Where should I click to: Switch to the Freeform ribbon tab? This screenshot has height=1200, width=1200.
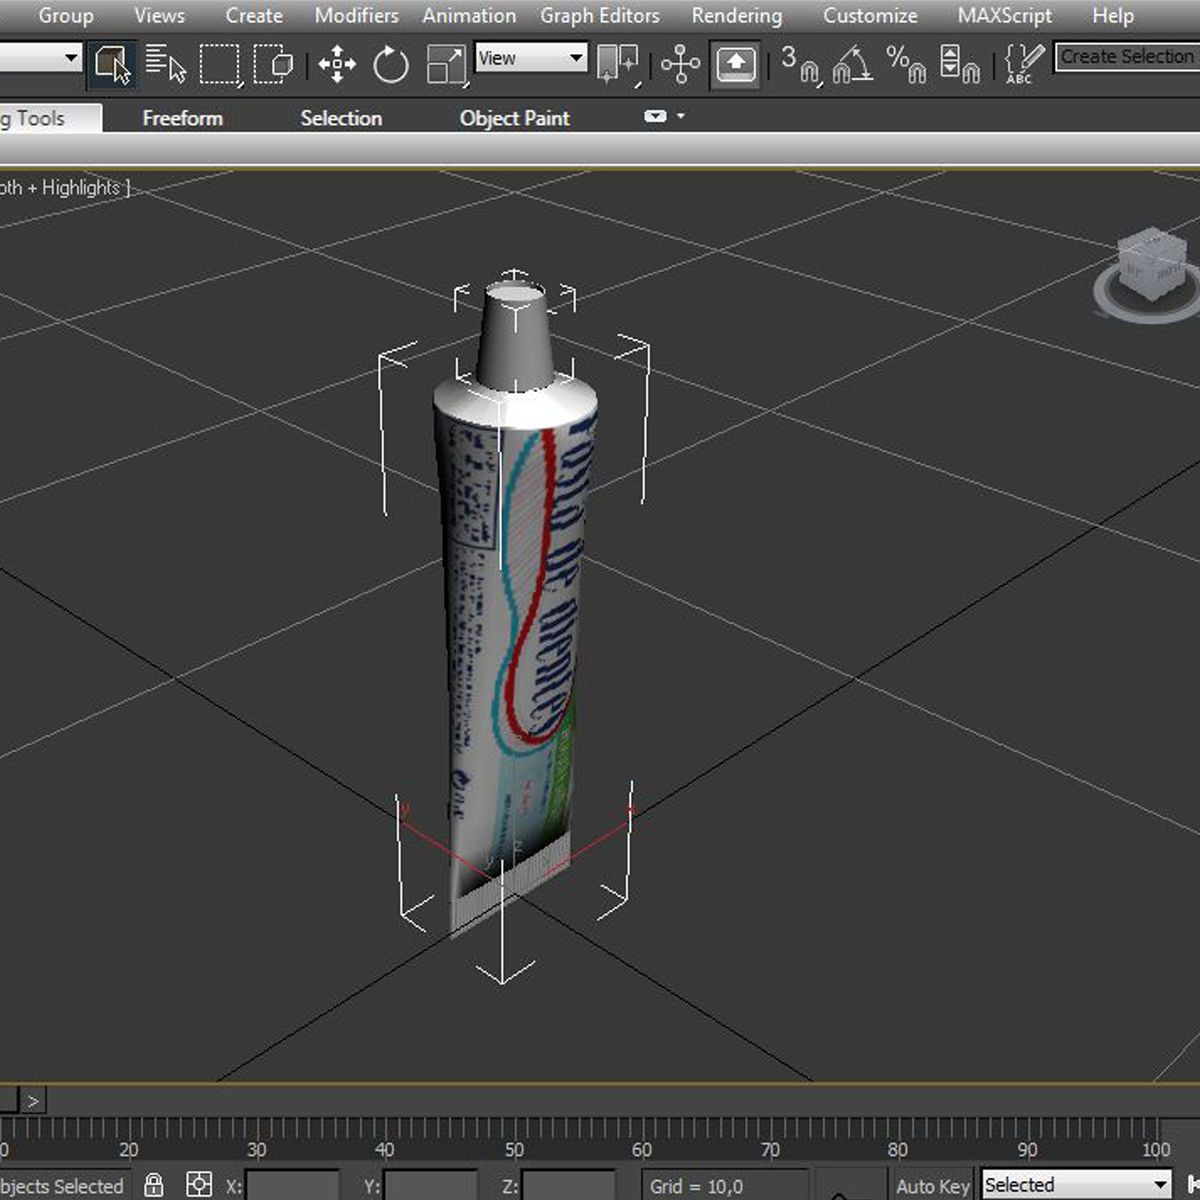tap(182, 118)
